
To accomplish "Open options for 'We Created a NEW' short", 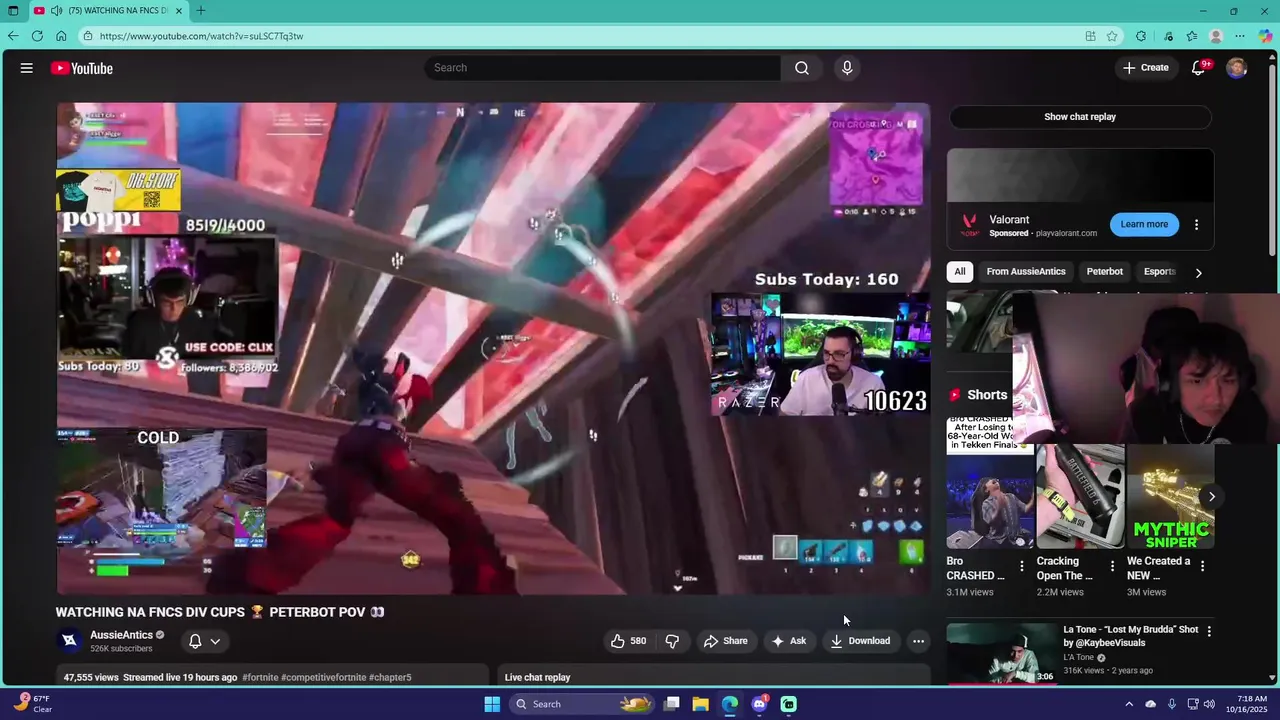I will click(x=1202, y=566).
